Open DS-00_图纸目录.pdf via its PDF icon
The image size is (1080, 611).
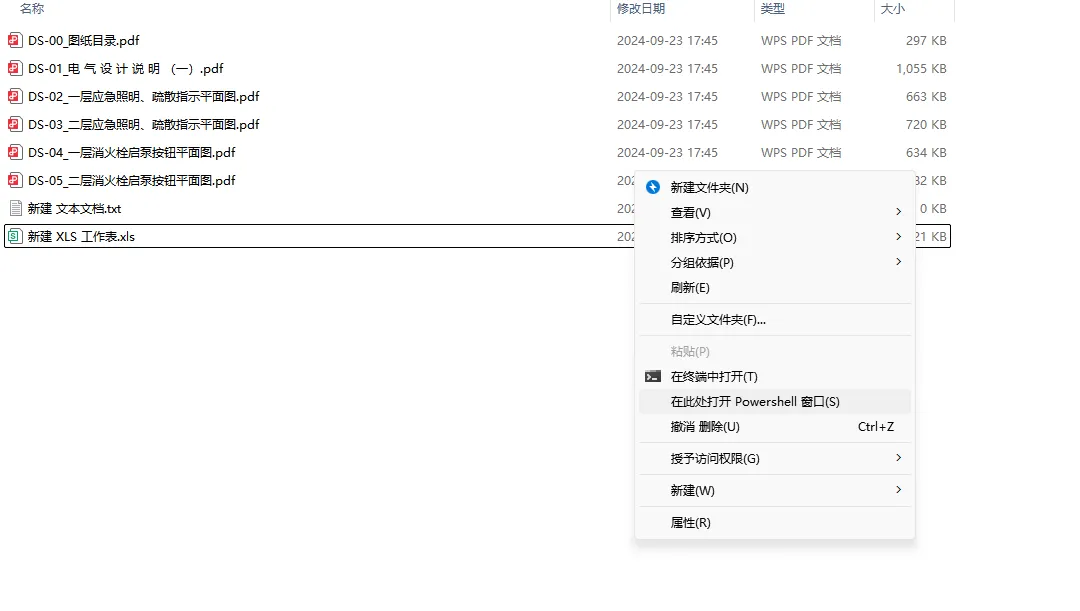click(x=14, y=41)
